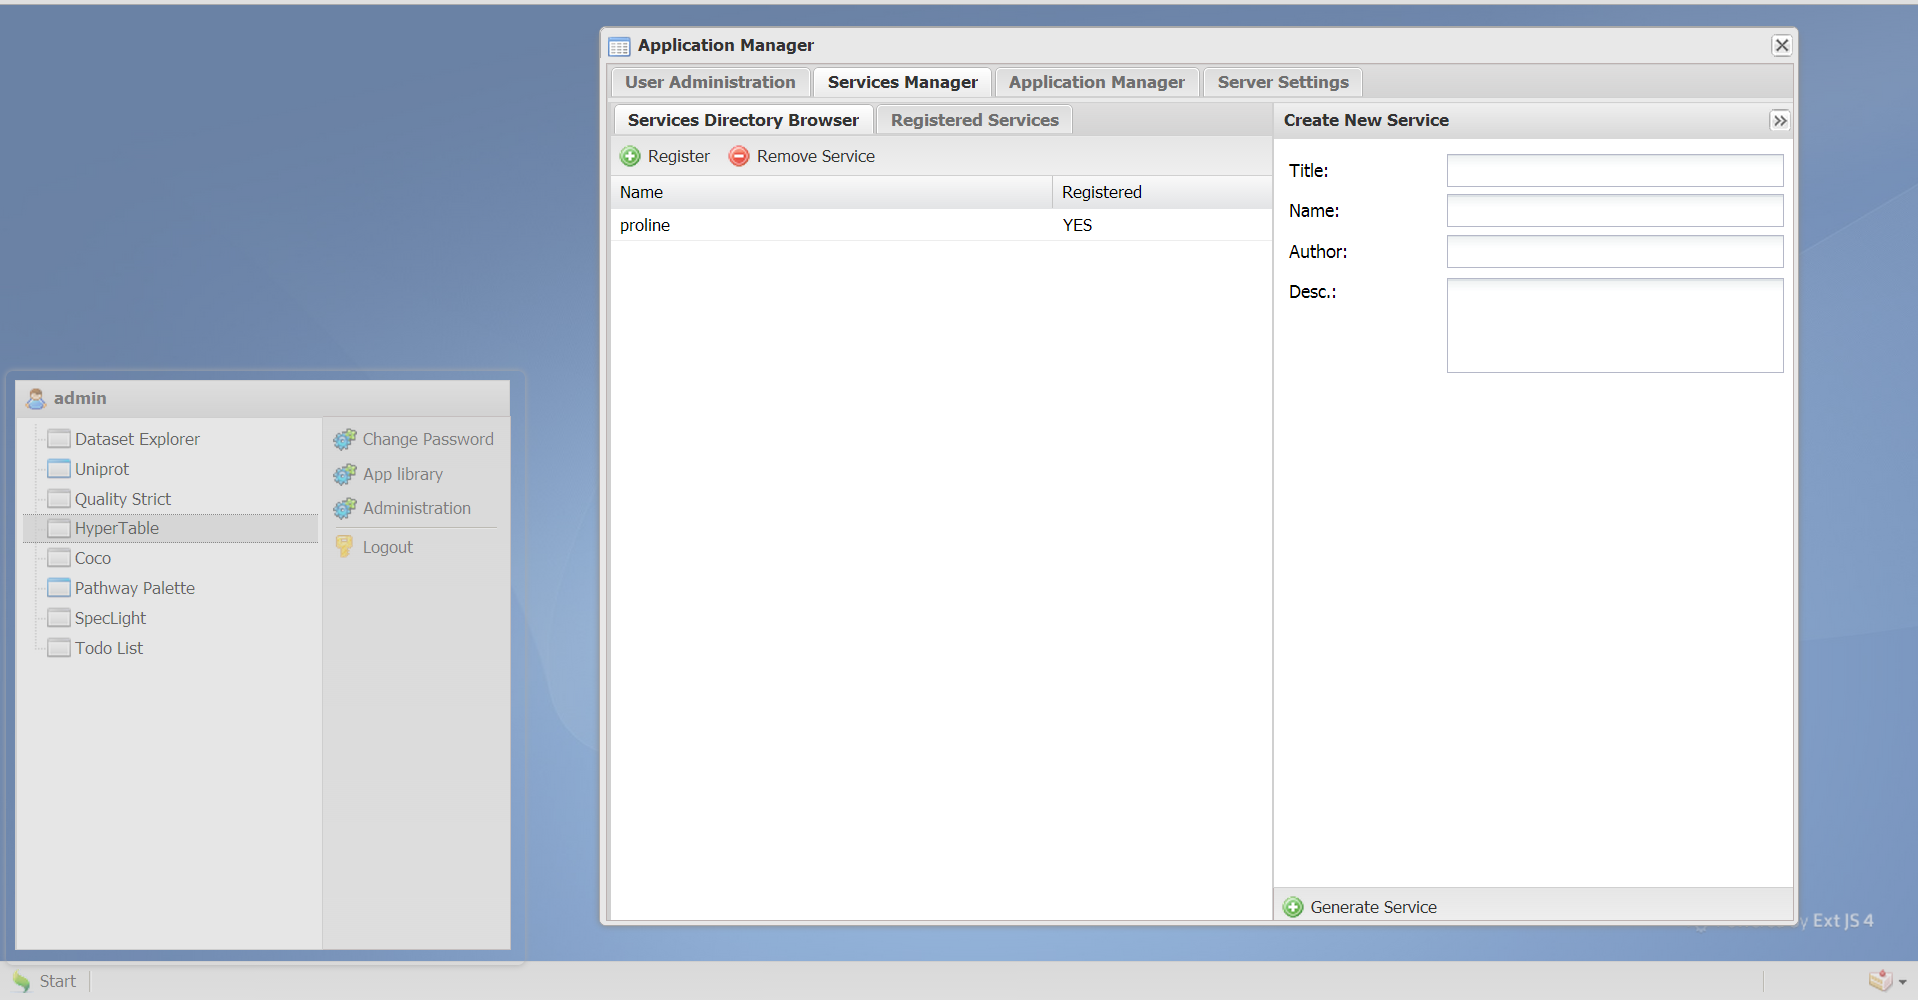The image size is (1918, 1000).
Task: Click the Title input field
Action: click(1614, 171)
